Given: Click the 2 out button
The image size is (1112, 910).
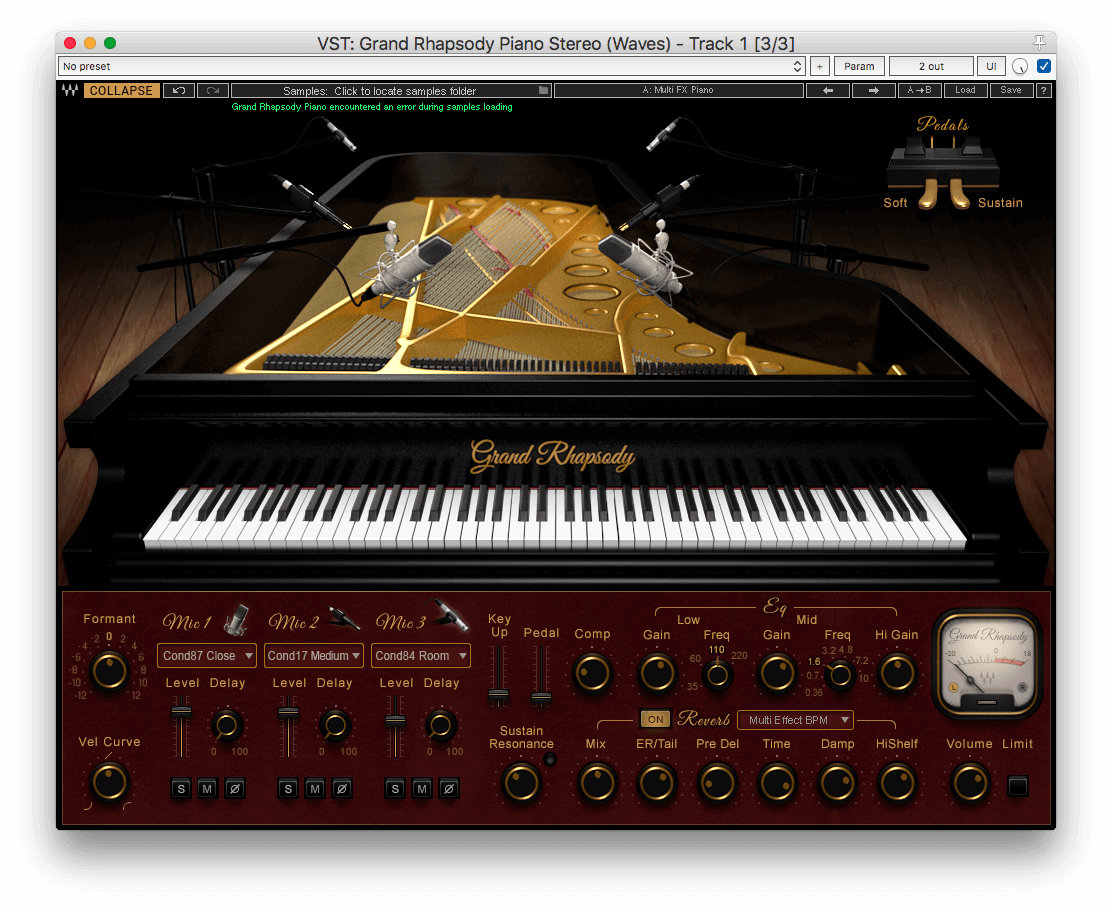Looking at the screenshot, I should [931, 66].
